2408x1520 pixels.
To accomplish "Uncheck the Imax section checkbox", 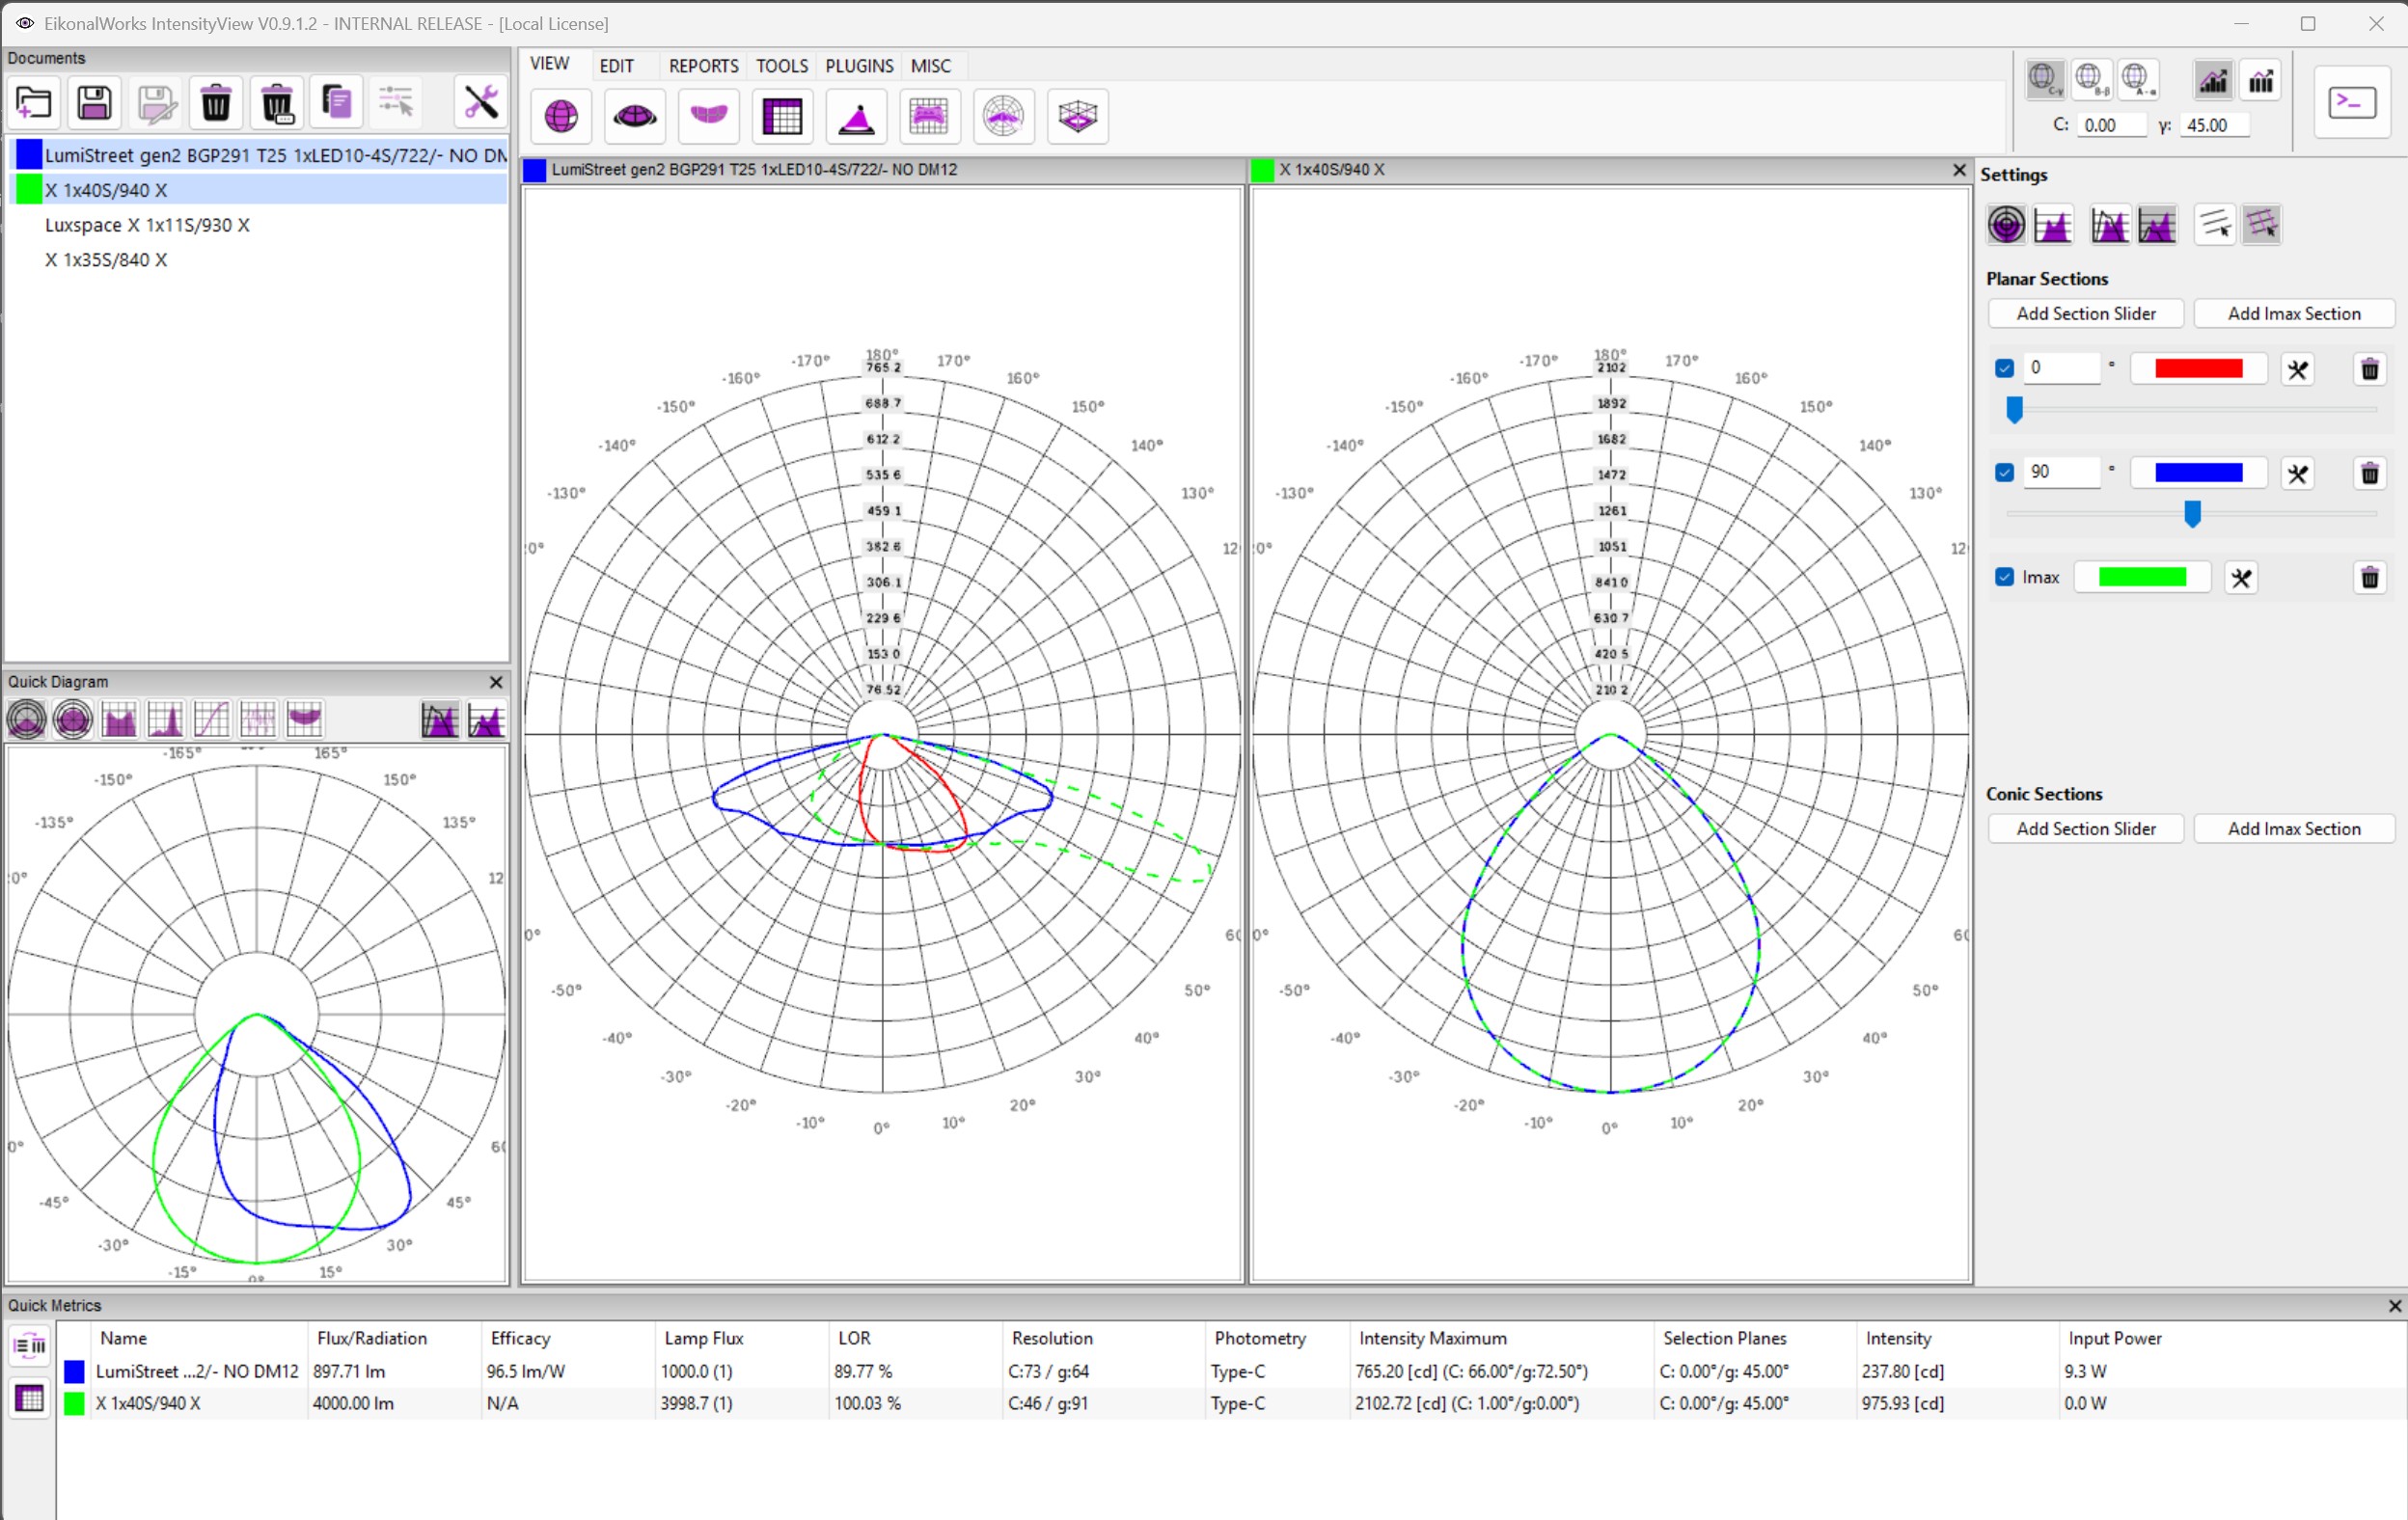I will [2004, 577].
